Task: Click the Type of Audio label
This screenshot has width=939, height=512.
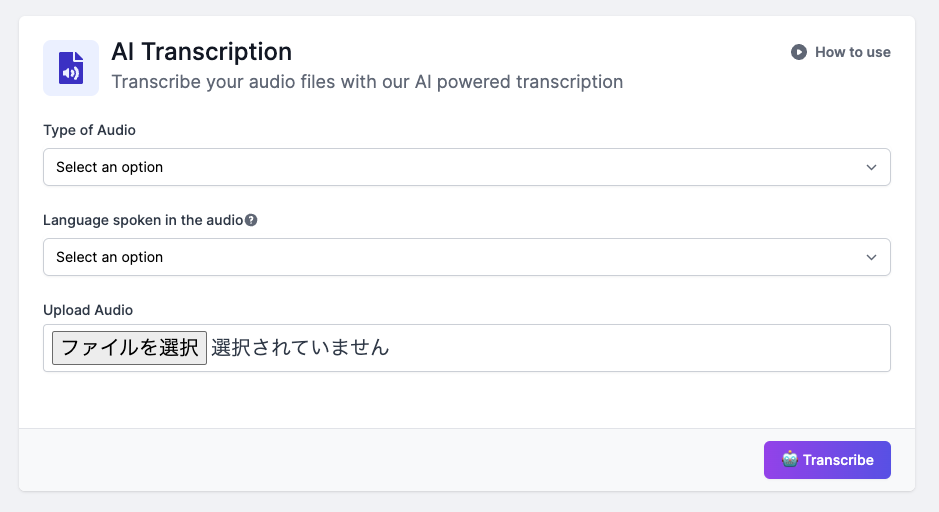Action: coord(89,130)
